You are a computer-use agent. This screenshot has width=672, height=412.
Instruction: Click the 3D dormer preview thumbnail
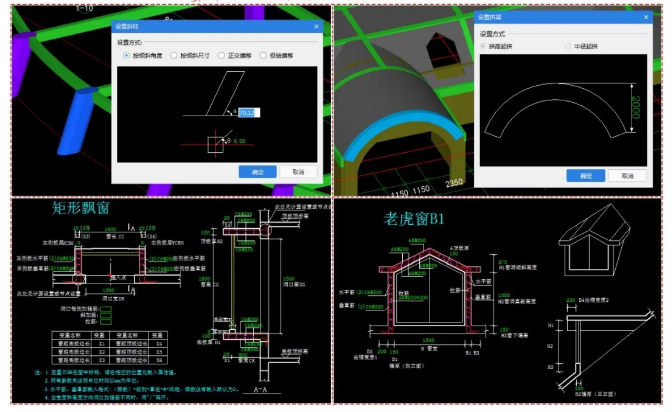click(594, 241)
